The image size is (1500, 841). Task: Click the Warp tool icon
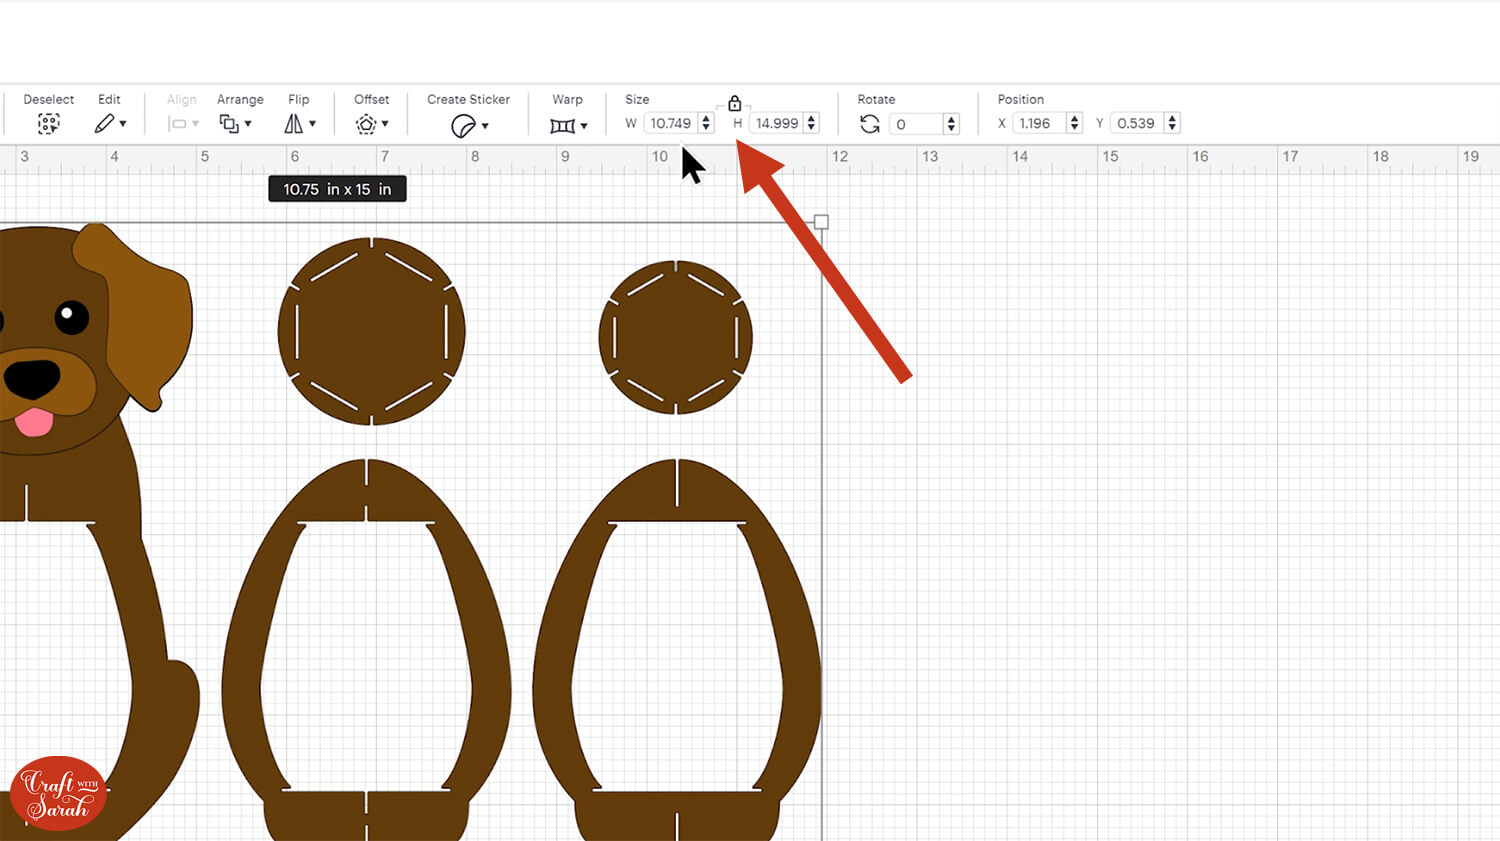[x=562, y=125]
